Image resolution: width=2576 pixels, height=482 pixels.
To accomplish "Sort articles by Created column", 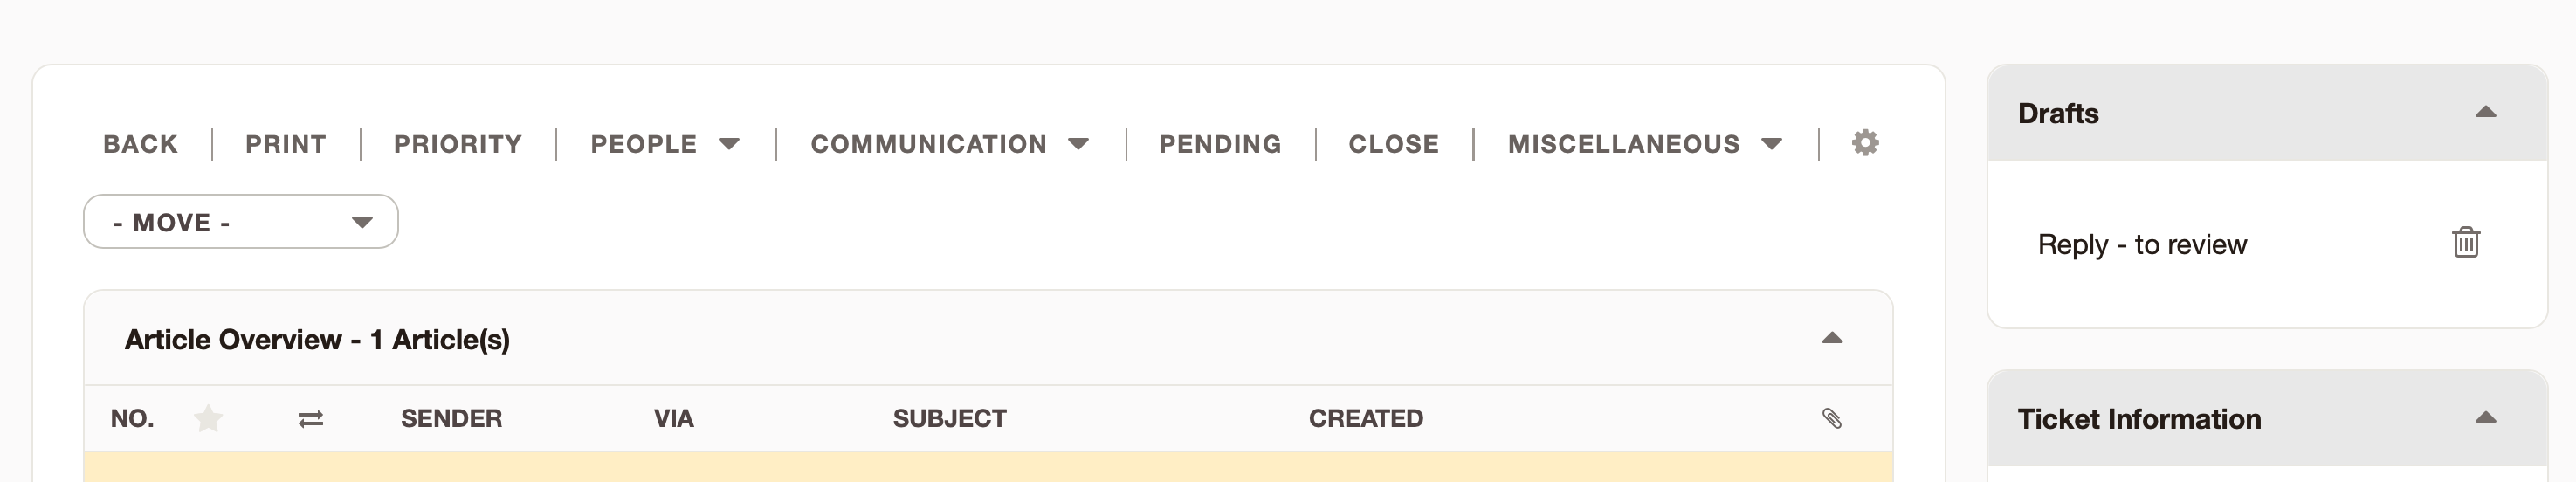I will (1365, 418).
